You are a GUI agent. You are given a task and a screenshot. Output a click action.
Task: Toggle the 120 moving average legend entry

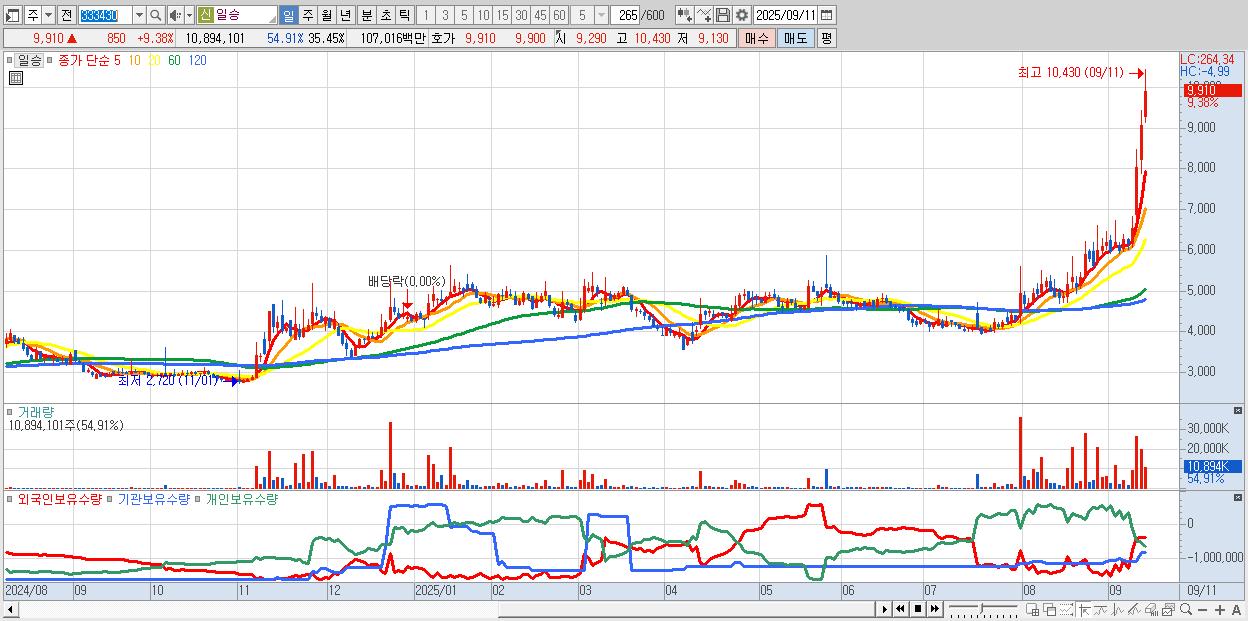pyautogui.click(x=197, y=60)
